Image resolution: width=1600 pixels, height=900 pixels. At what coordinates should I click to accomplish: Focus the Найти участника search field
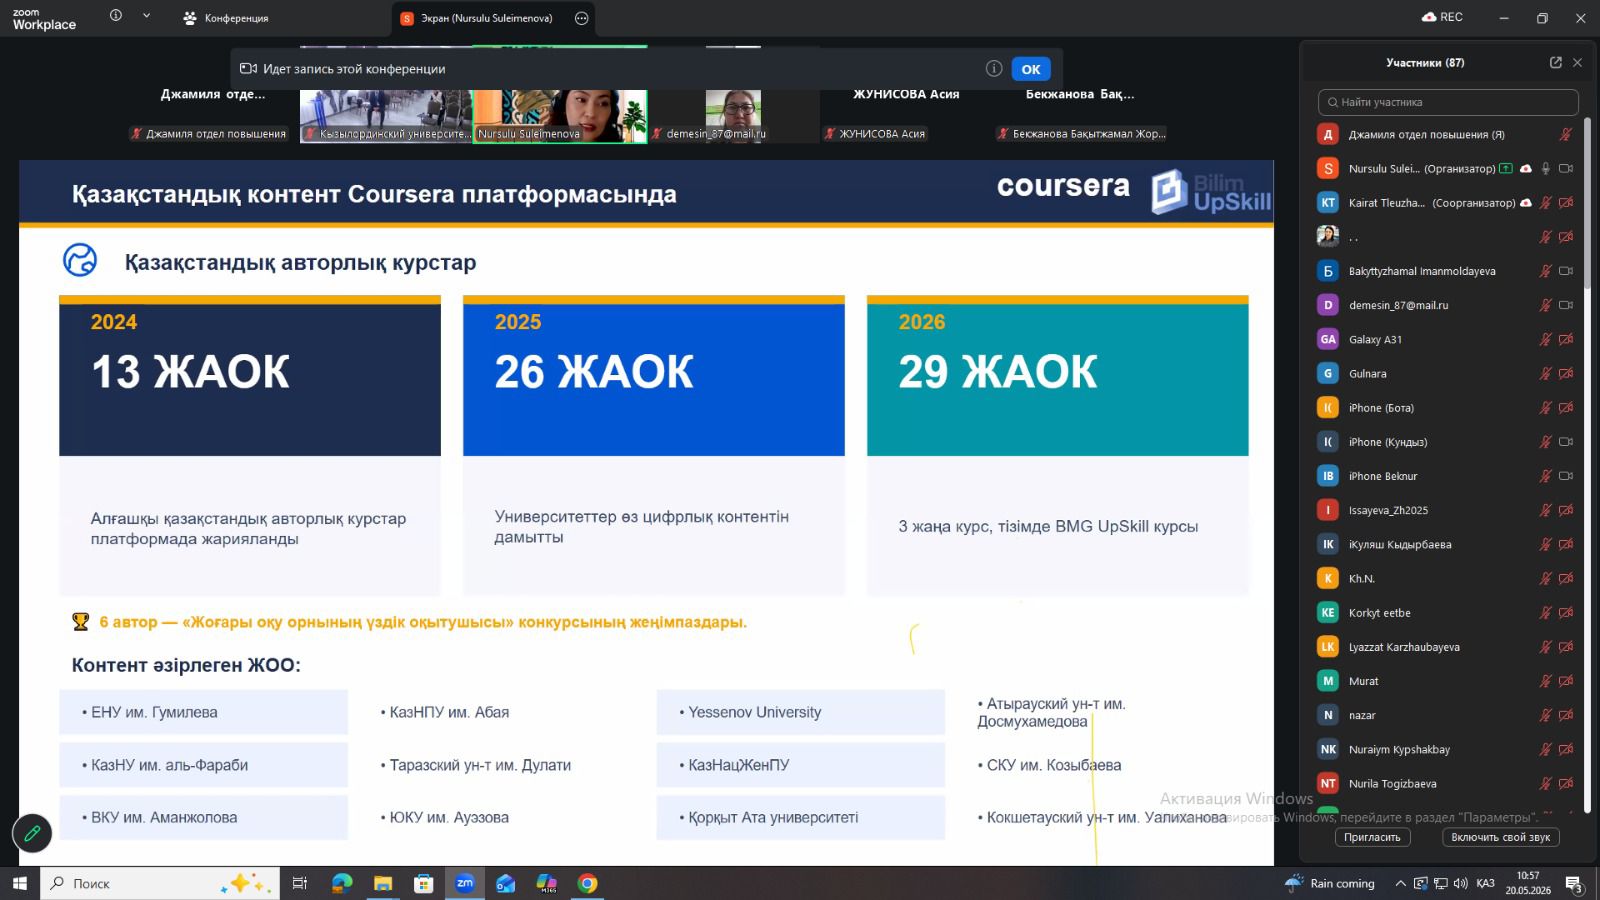(1448, 102)
